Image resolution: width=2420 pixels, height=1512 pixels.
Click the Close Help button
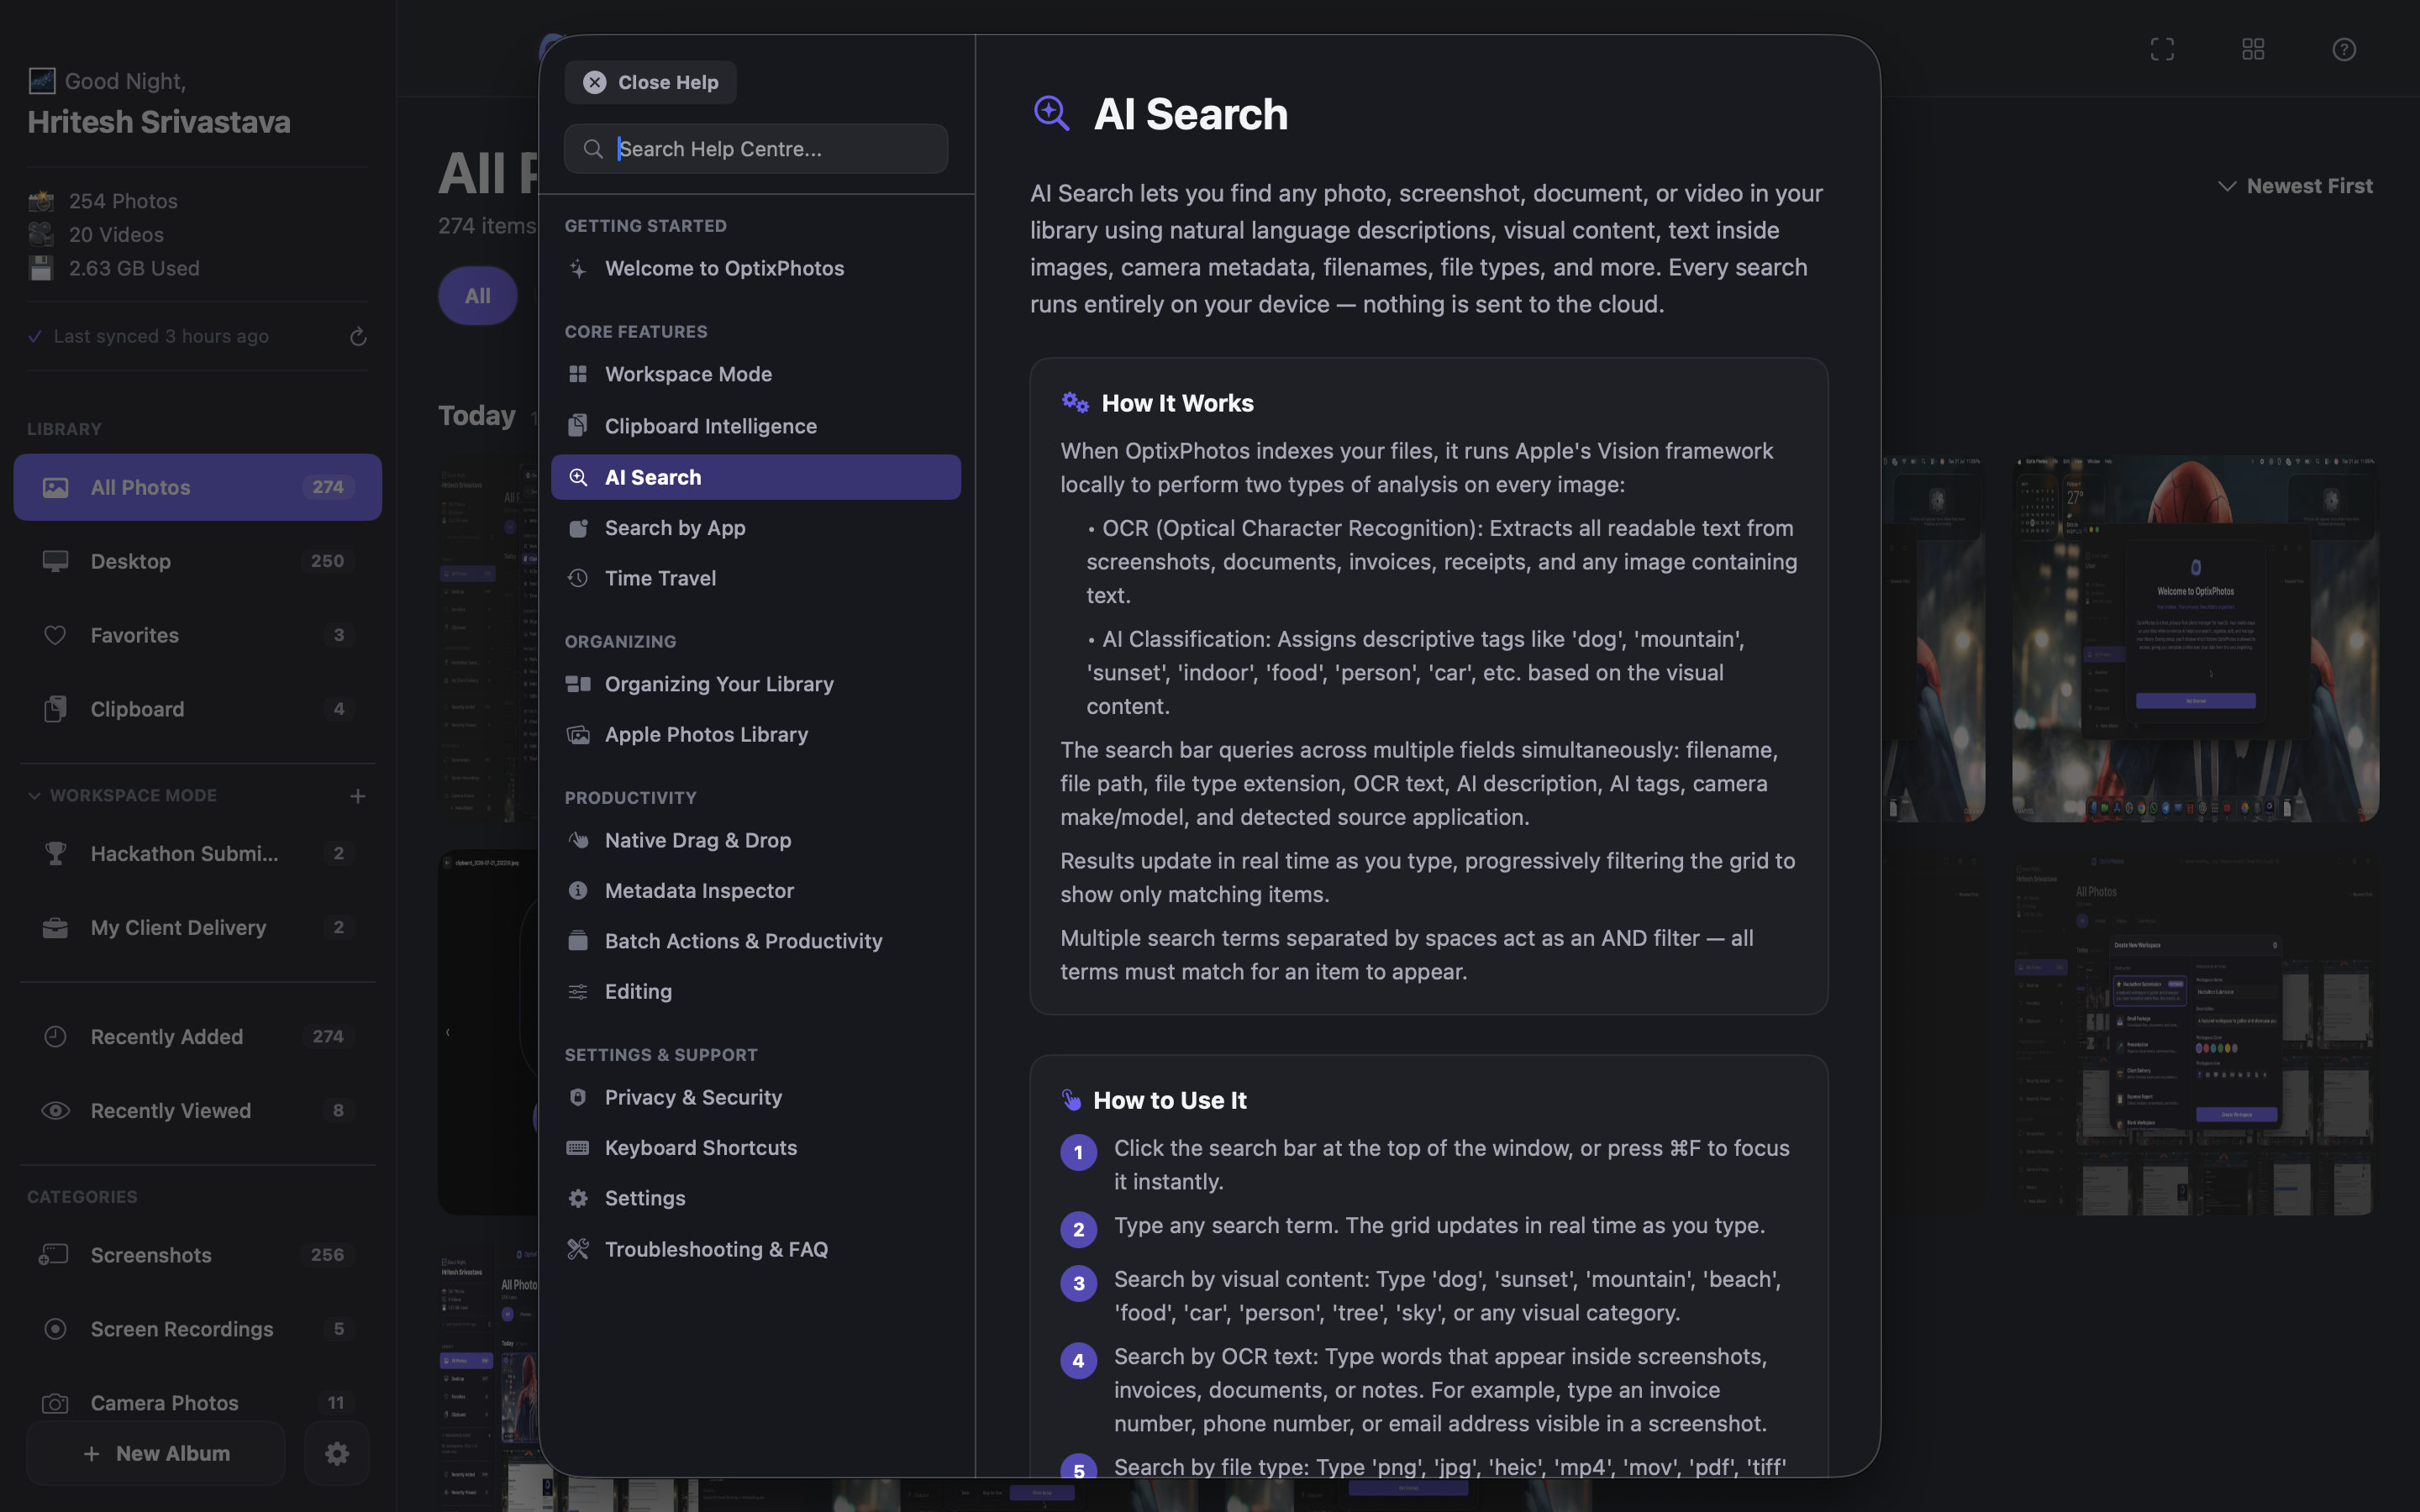click(651, 82)
